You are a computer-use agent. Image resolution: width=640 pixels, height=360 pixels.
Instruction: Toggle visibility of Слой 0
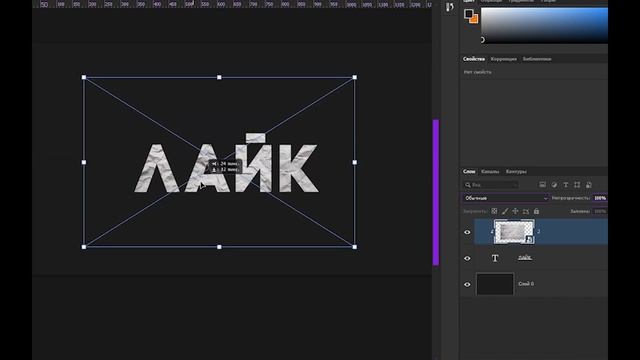pyautogui.click(x=467, y=284)
